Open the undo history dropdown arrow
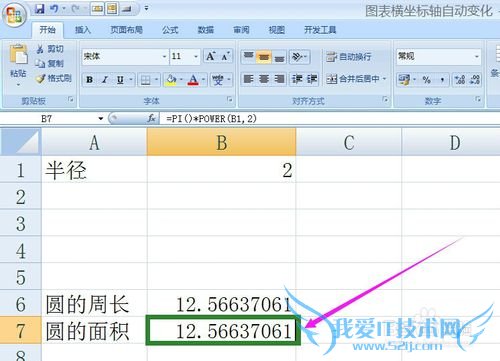The width and height of the screenshot is (500, 361). click(64, 9)
